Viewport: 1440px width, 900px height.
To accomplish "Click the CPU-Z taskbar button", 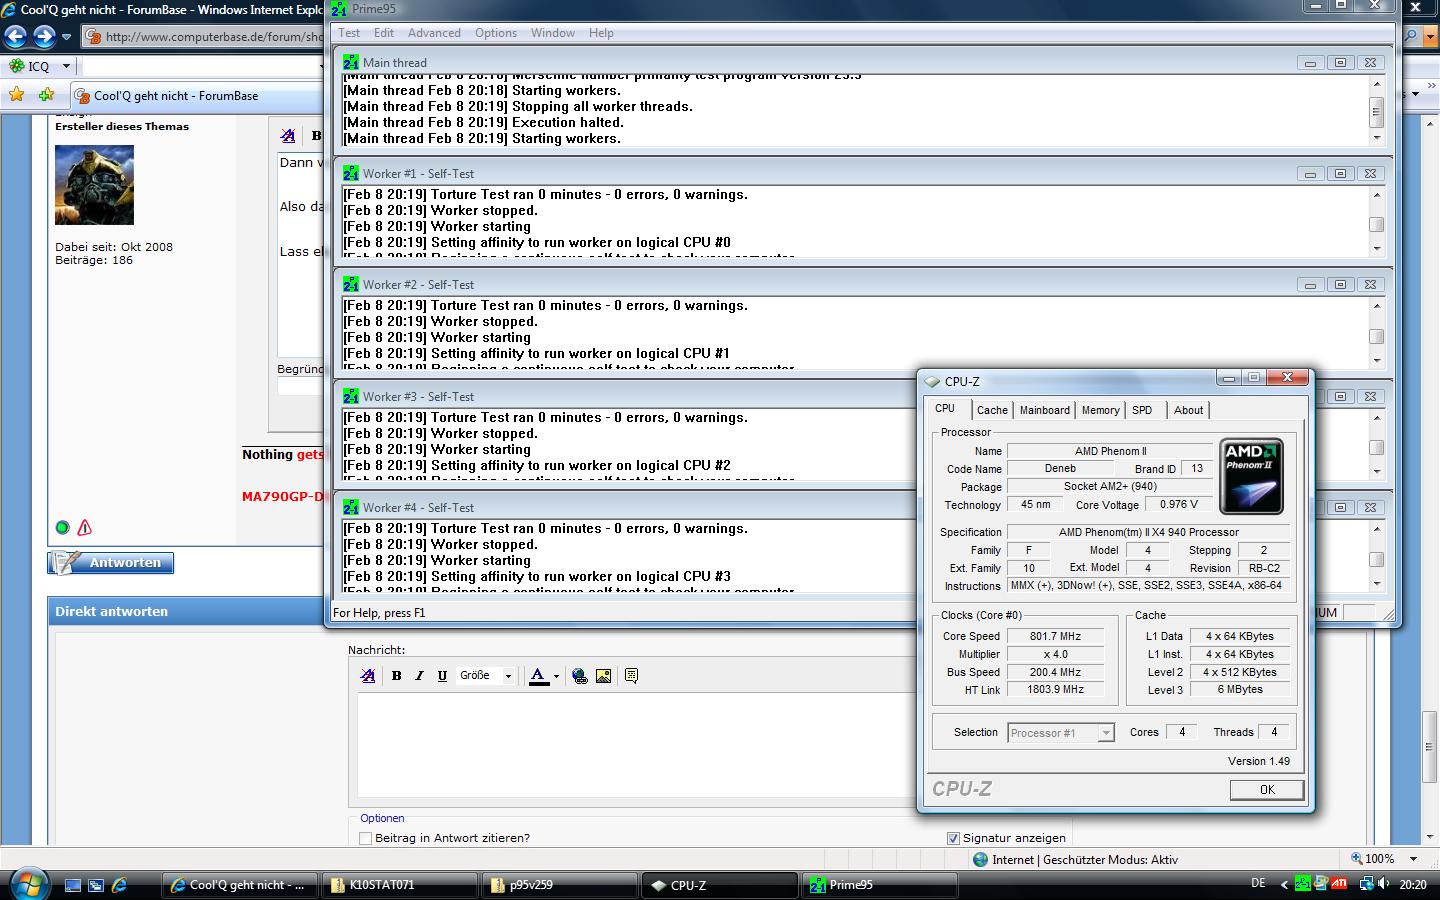I will [x=720, y=885].
